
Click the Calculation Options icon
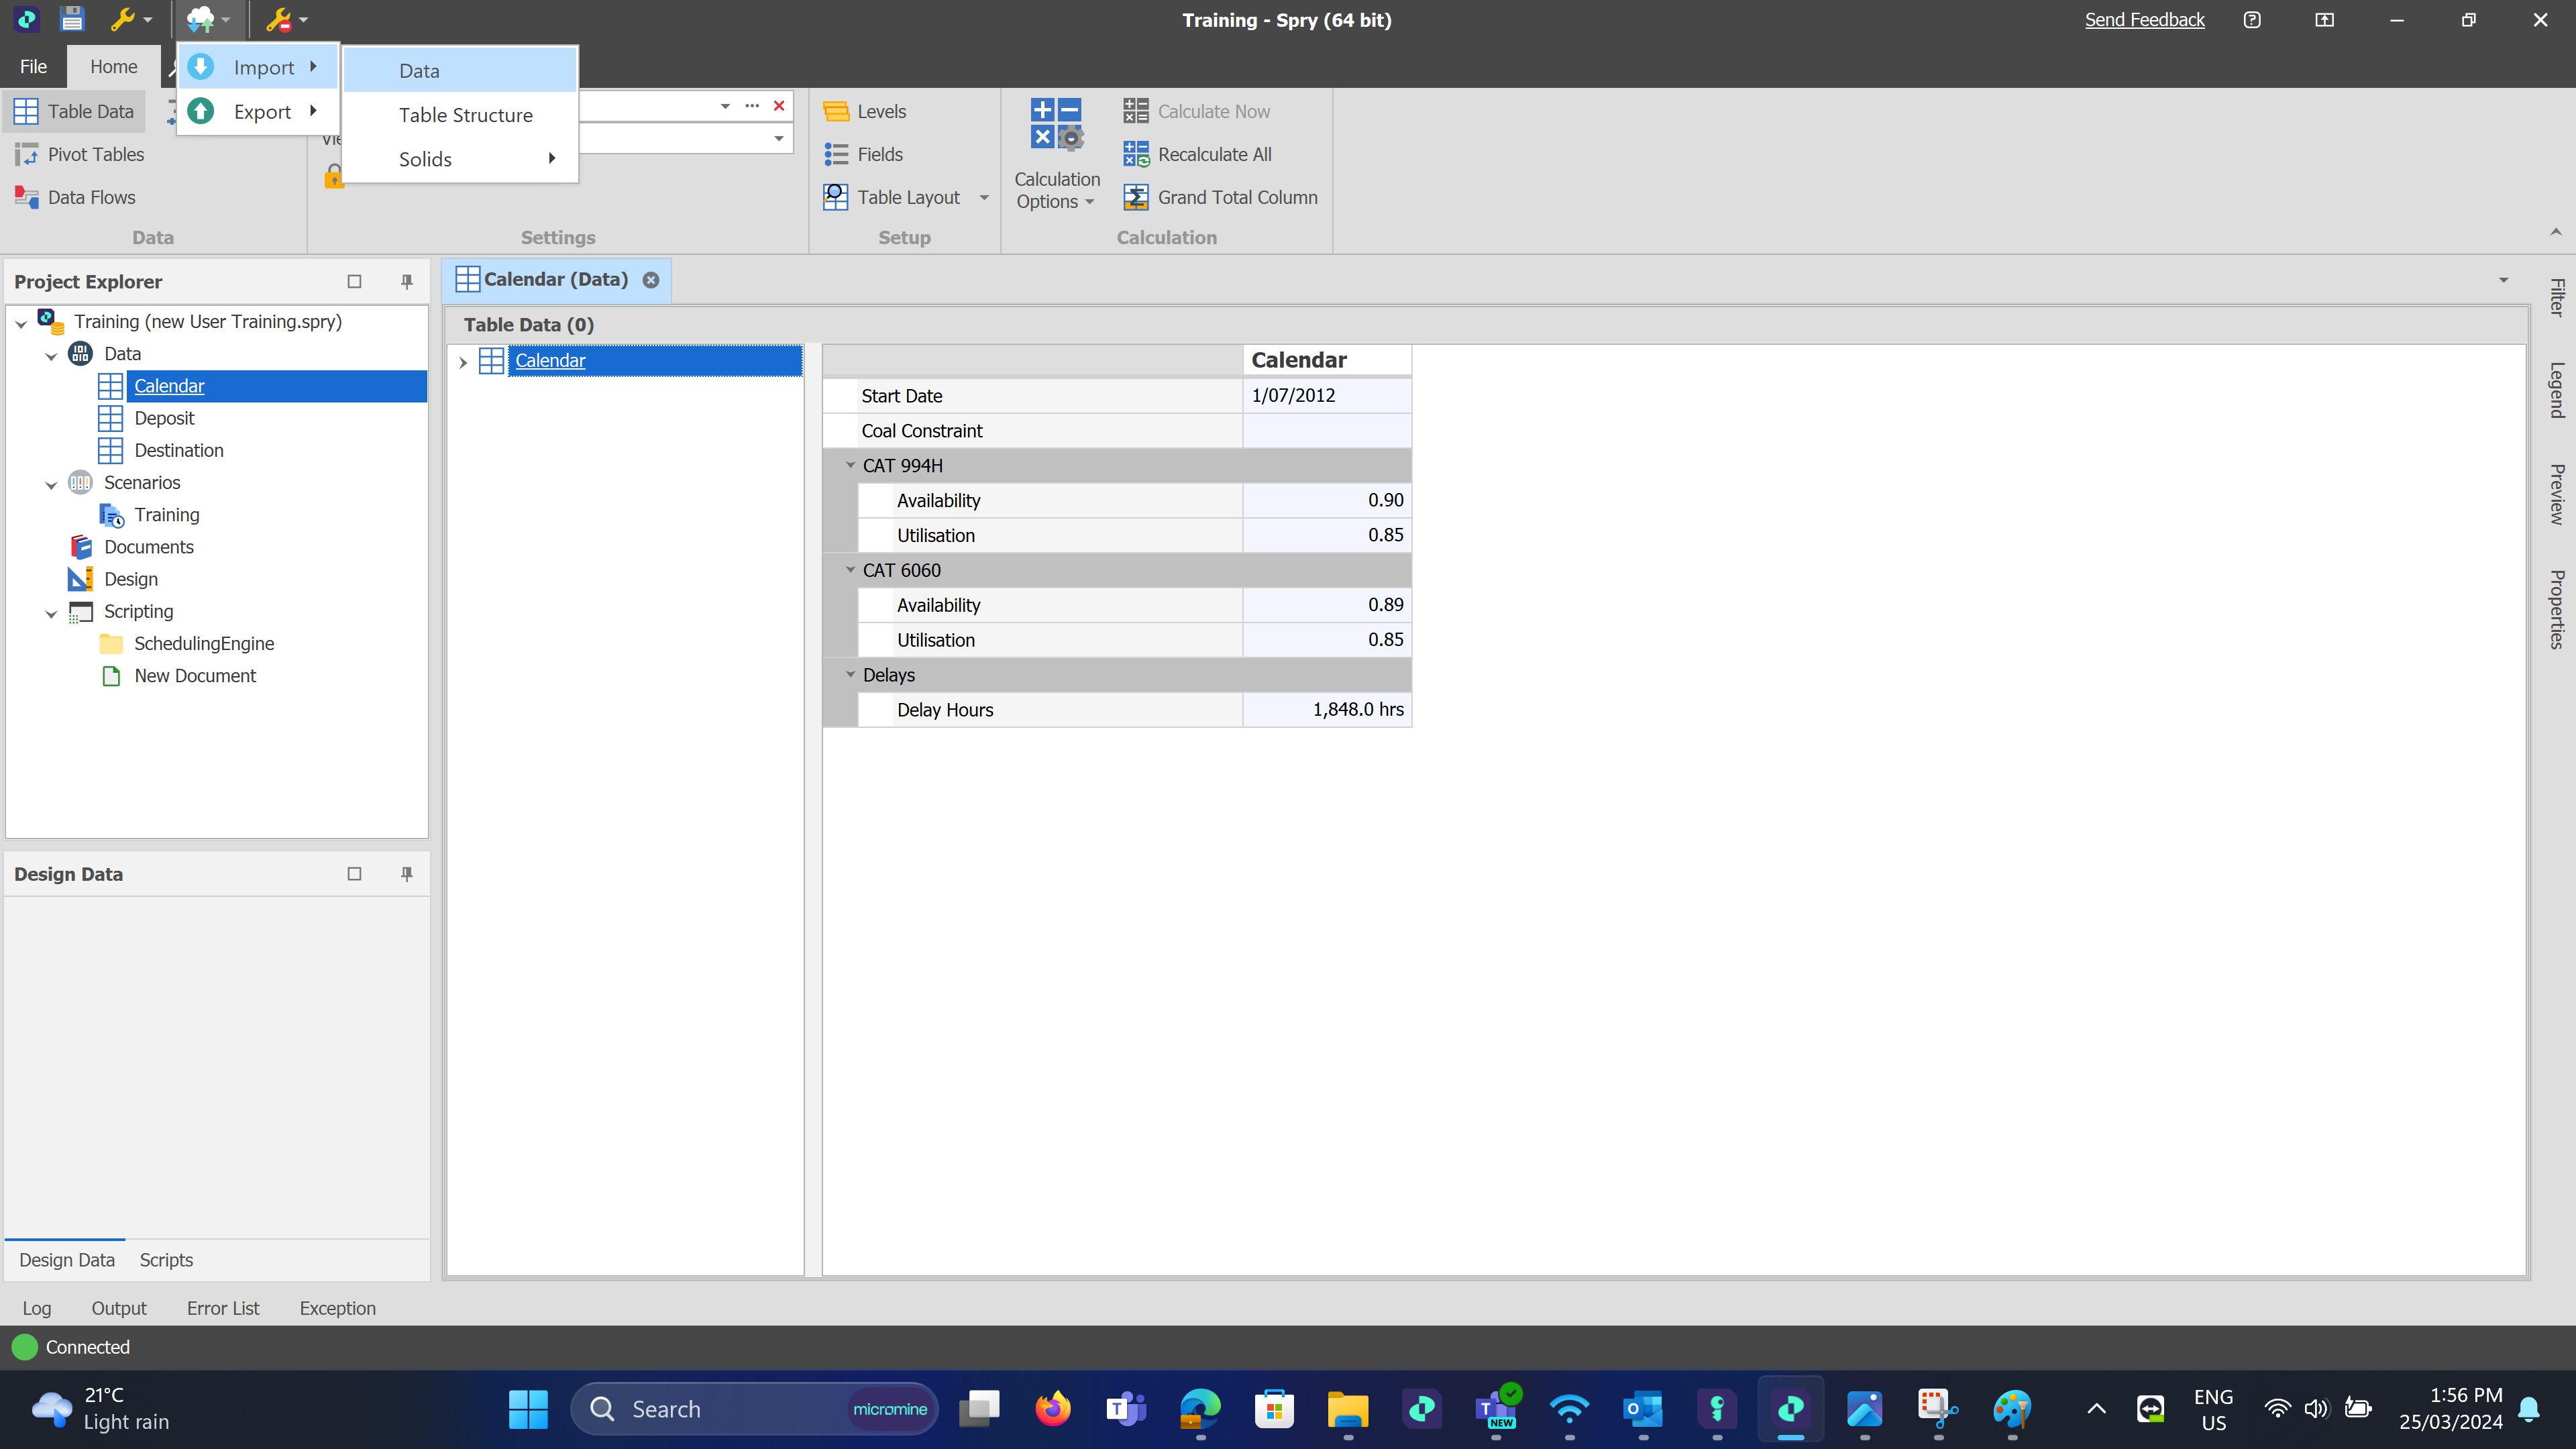coord(1056,125)
